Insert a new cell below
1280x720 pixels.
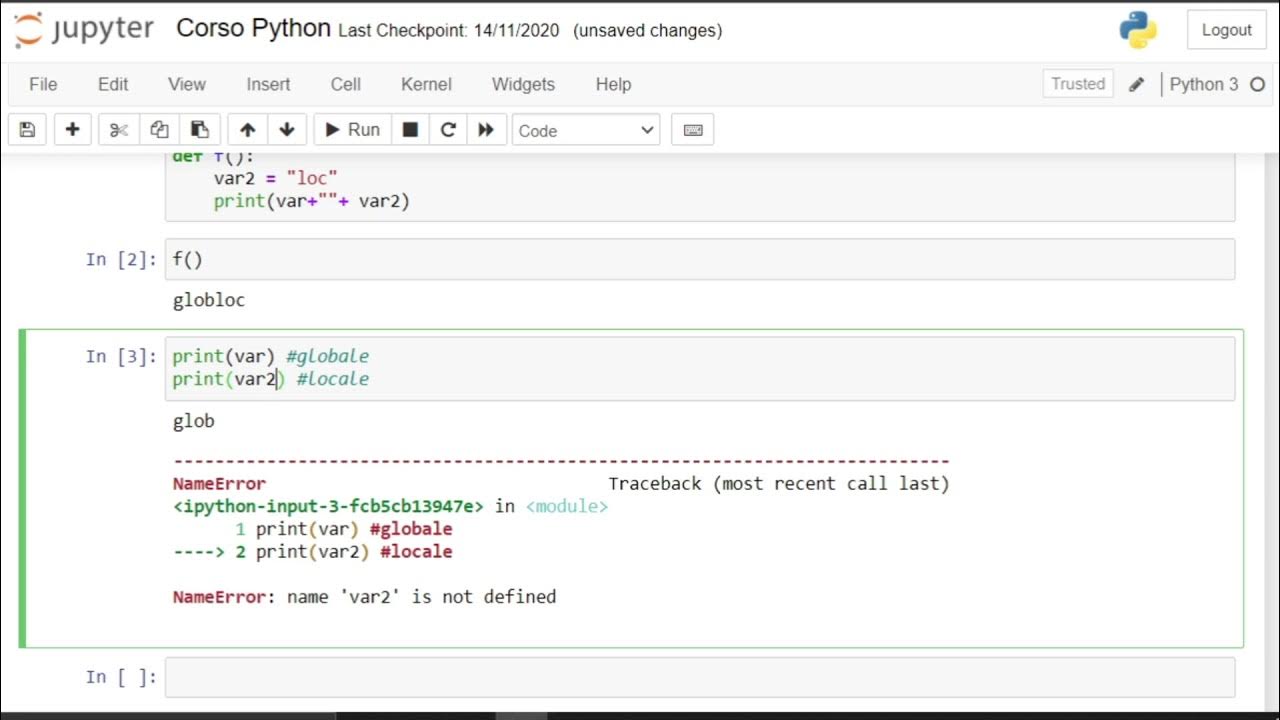pos(72,130)
